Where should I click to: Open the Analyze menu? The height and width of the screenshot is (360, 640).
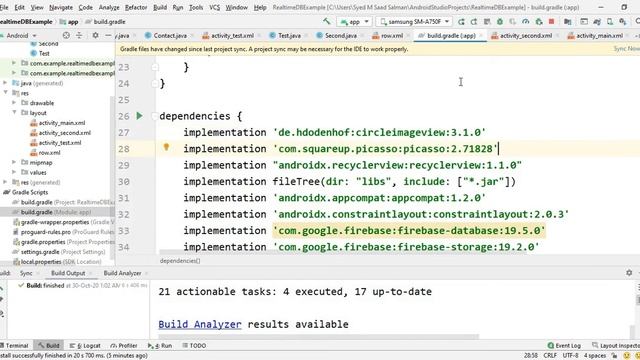click(x=109, y=7)
